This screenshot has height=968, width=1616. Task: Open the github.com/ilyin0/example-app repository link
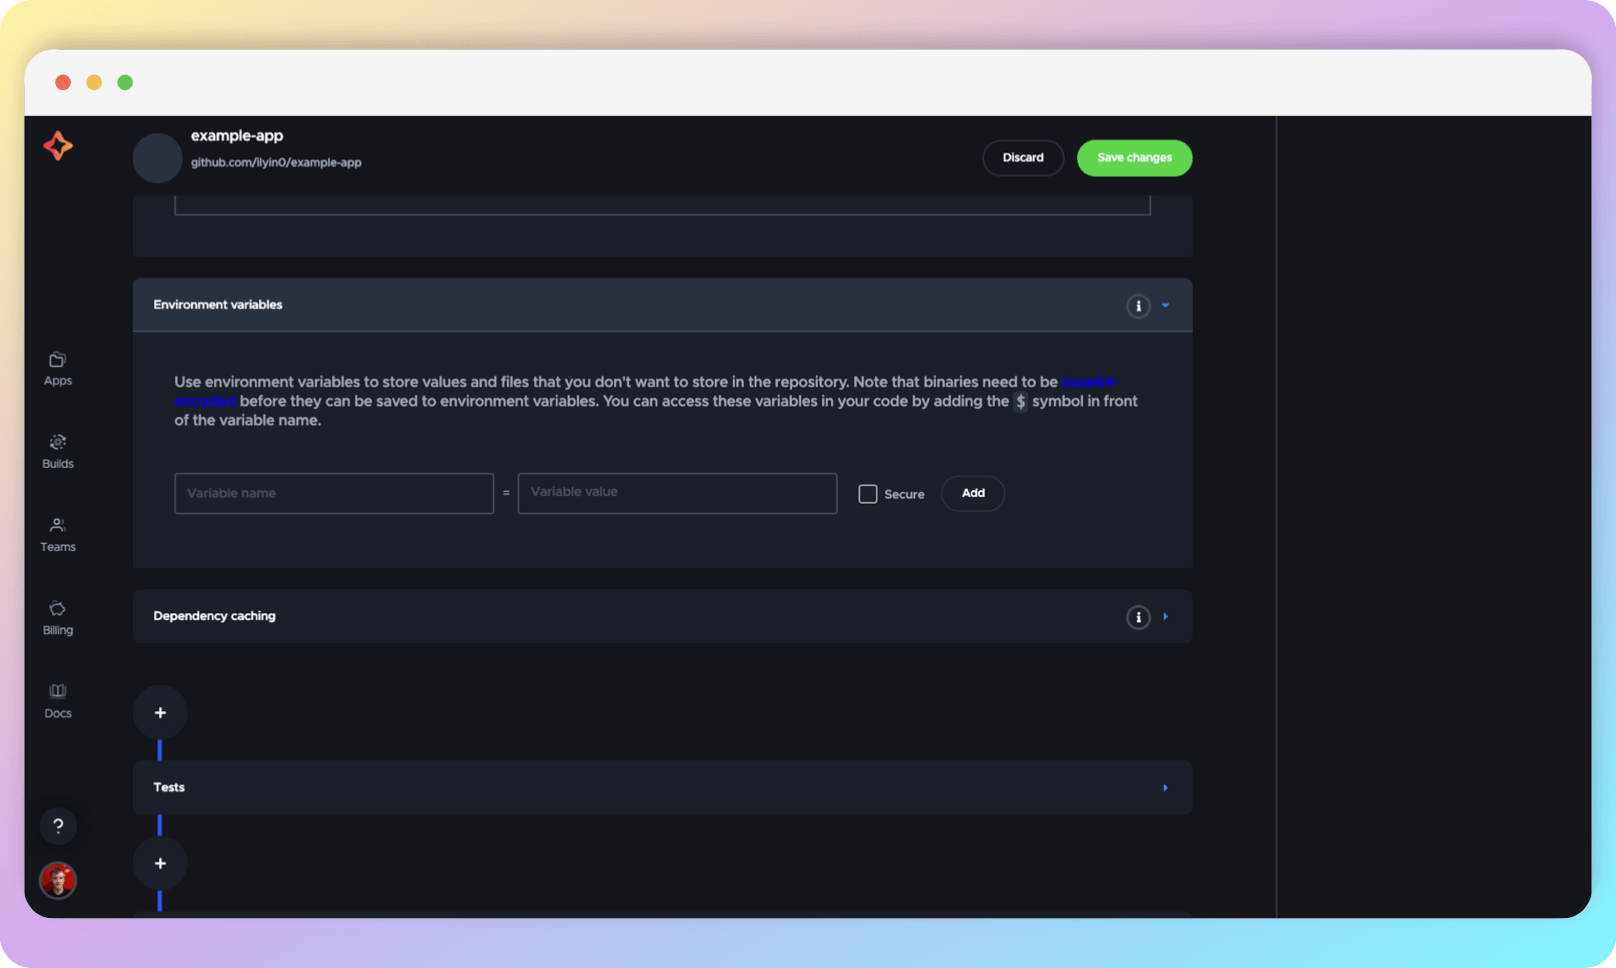[276, 161]
